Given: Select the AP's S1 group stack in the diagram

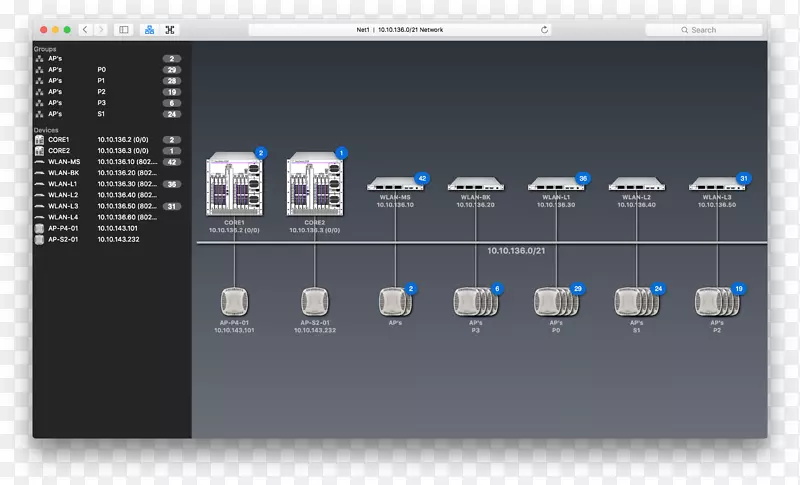Looking at the screenshot, I should [636, 301].
